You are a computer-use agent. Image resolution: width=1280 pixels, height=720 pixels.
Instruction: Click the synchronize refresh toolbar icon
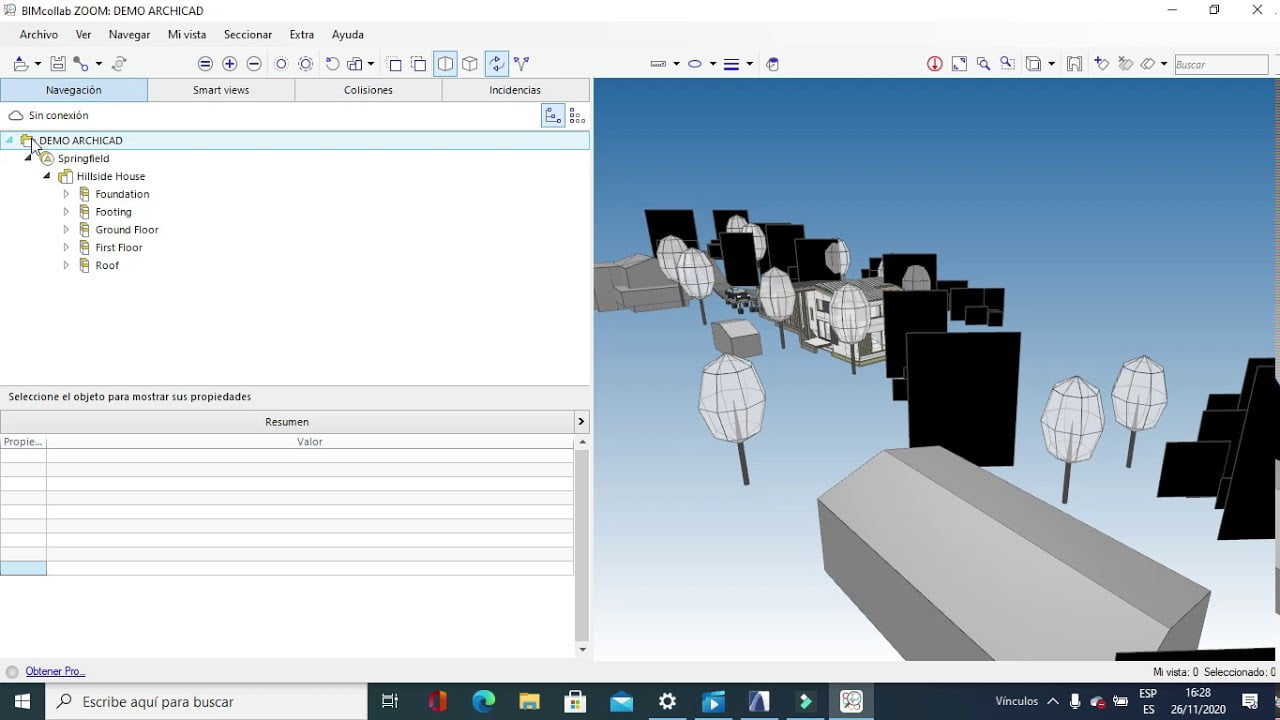(119, 64)
